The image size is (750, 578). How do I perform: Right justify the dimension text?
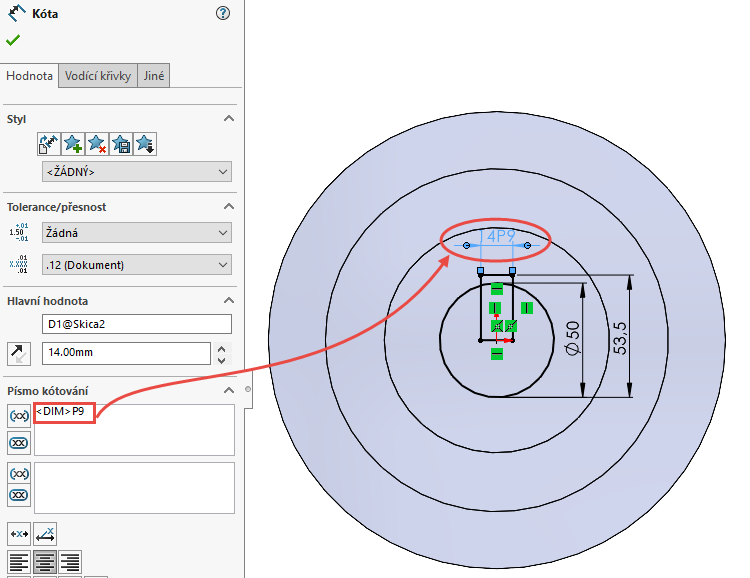pos(70,562)
